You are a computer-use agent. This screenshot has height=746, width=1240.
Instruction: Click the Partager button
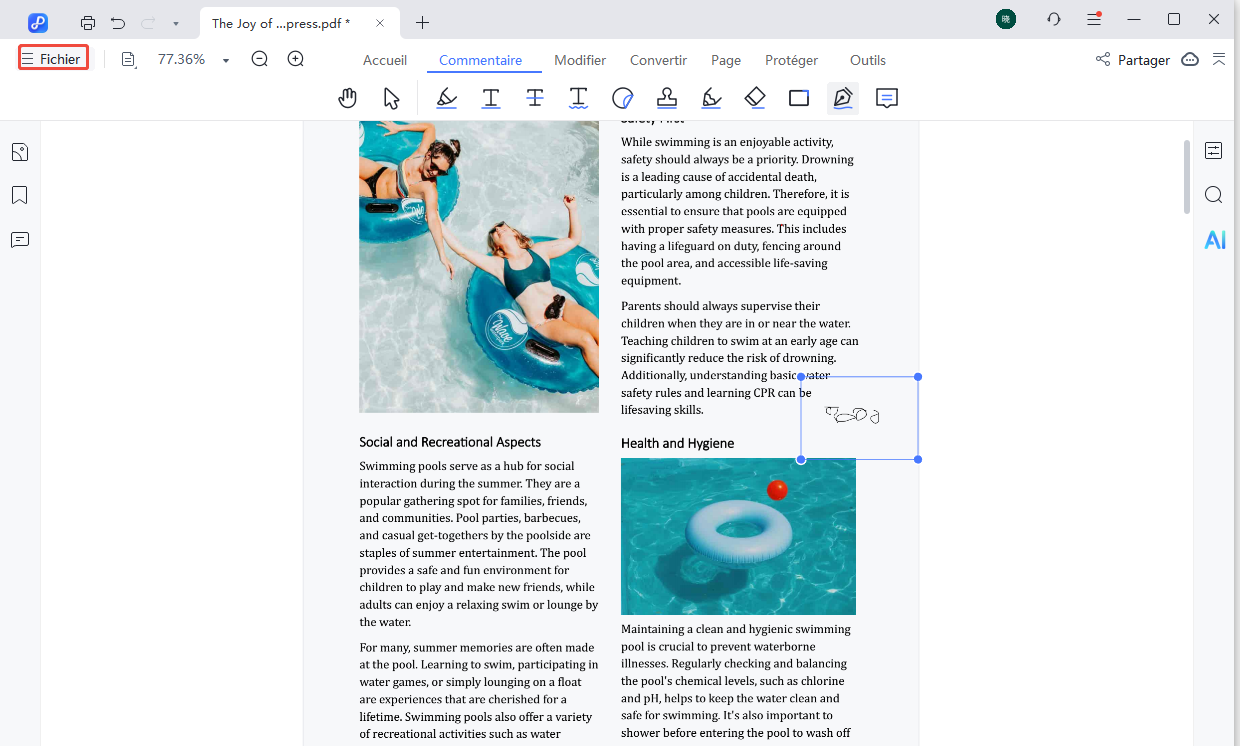[1143, 59]
